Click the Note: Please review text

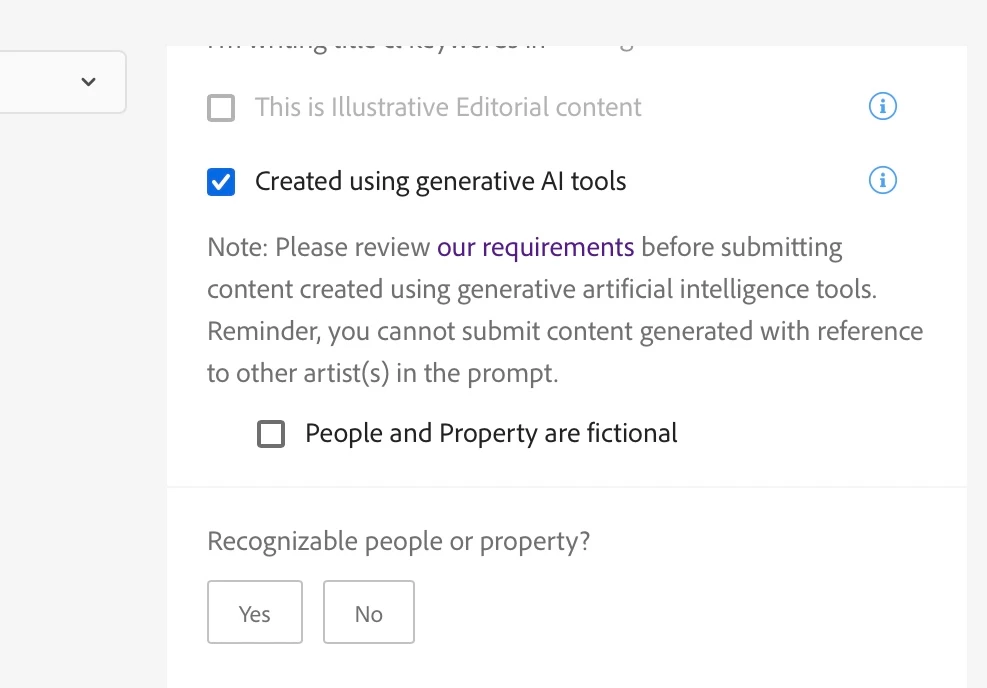(x=319, y=247)
